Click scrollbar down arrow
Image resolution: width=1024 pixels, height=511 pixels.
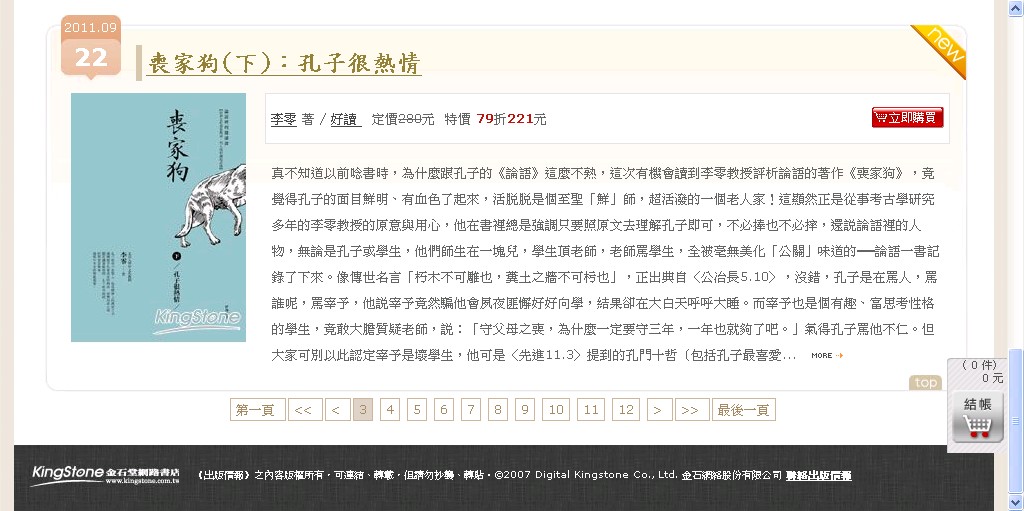point(1016,503)
